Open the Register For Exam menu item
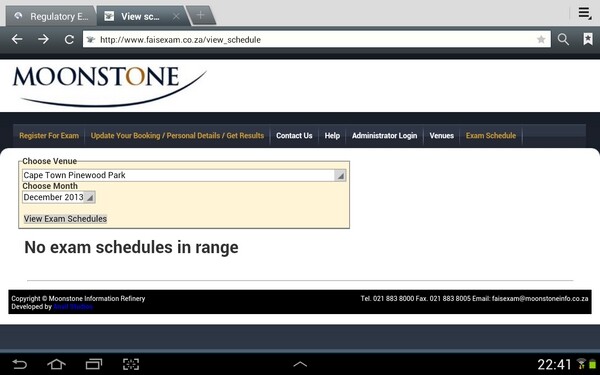The image size is (600, 375). [x=49, y=135]
